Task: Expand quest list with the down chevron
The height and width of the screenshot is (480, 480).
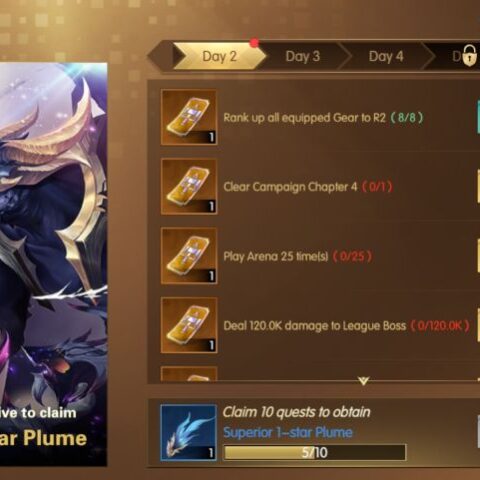Action: [363, 381]
